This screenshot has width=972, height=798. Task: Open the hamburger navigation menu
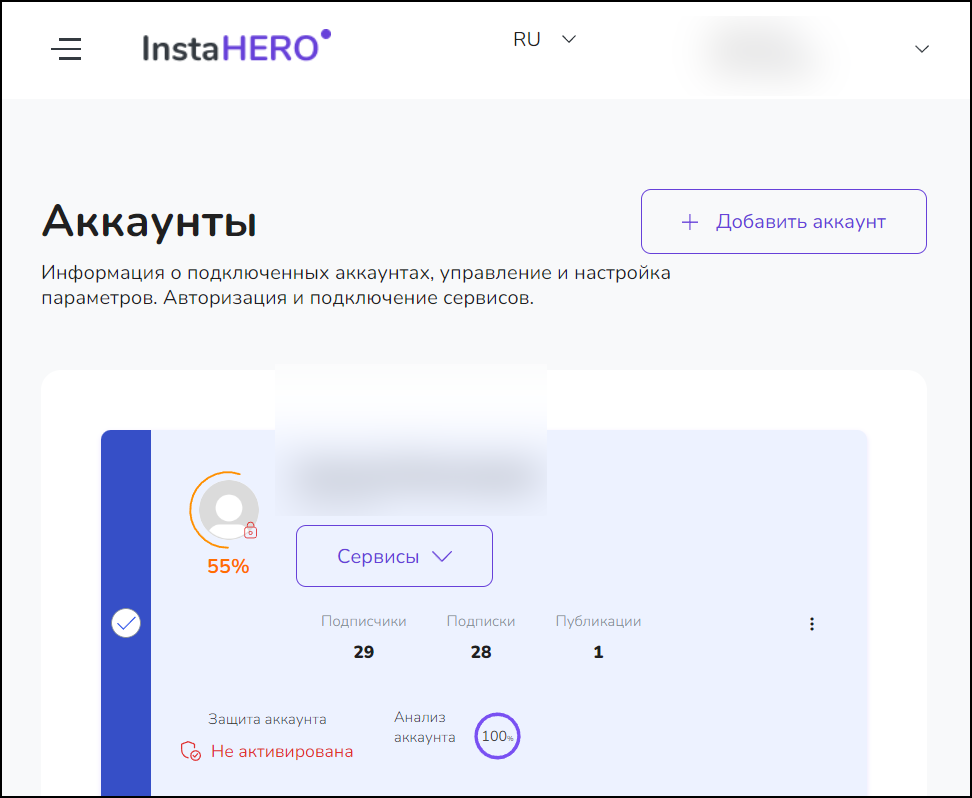coord(66,49)
